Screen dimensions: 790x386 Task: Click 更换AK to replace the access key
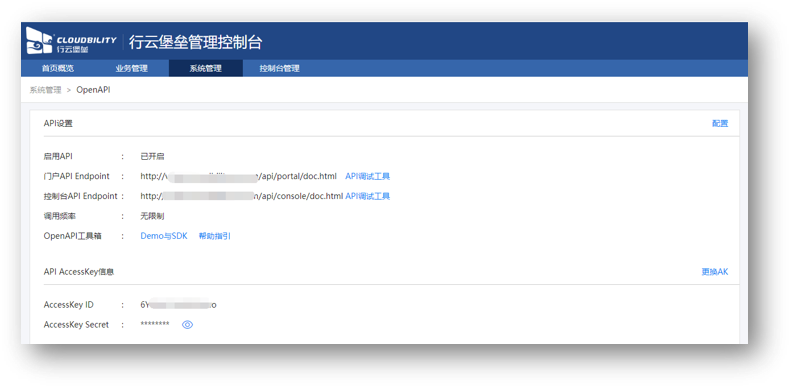[x=715, y=272]
